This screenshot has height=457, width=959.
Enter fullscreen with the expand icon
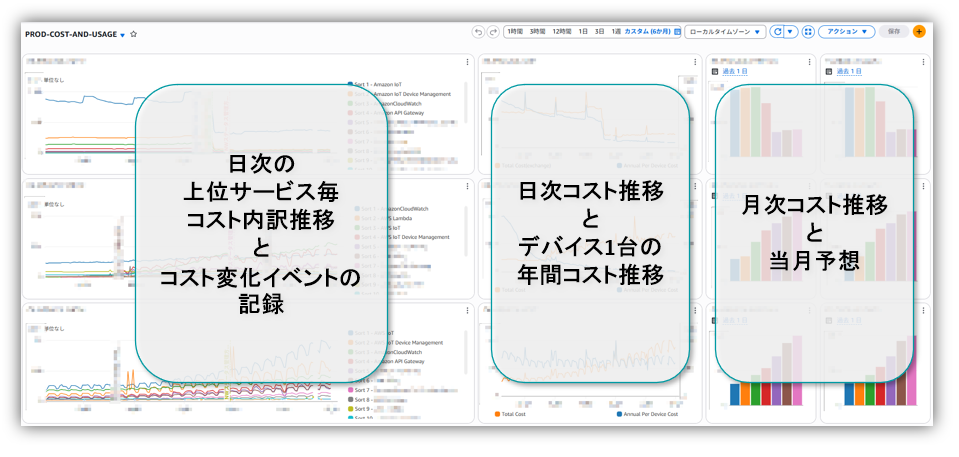808,32
